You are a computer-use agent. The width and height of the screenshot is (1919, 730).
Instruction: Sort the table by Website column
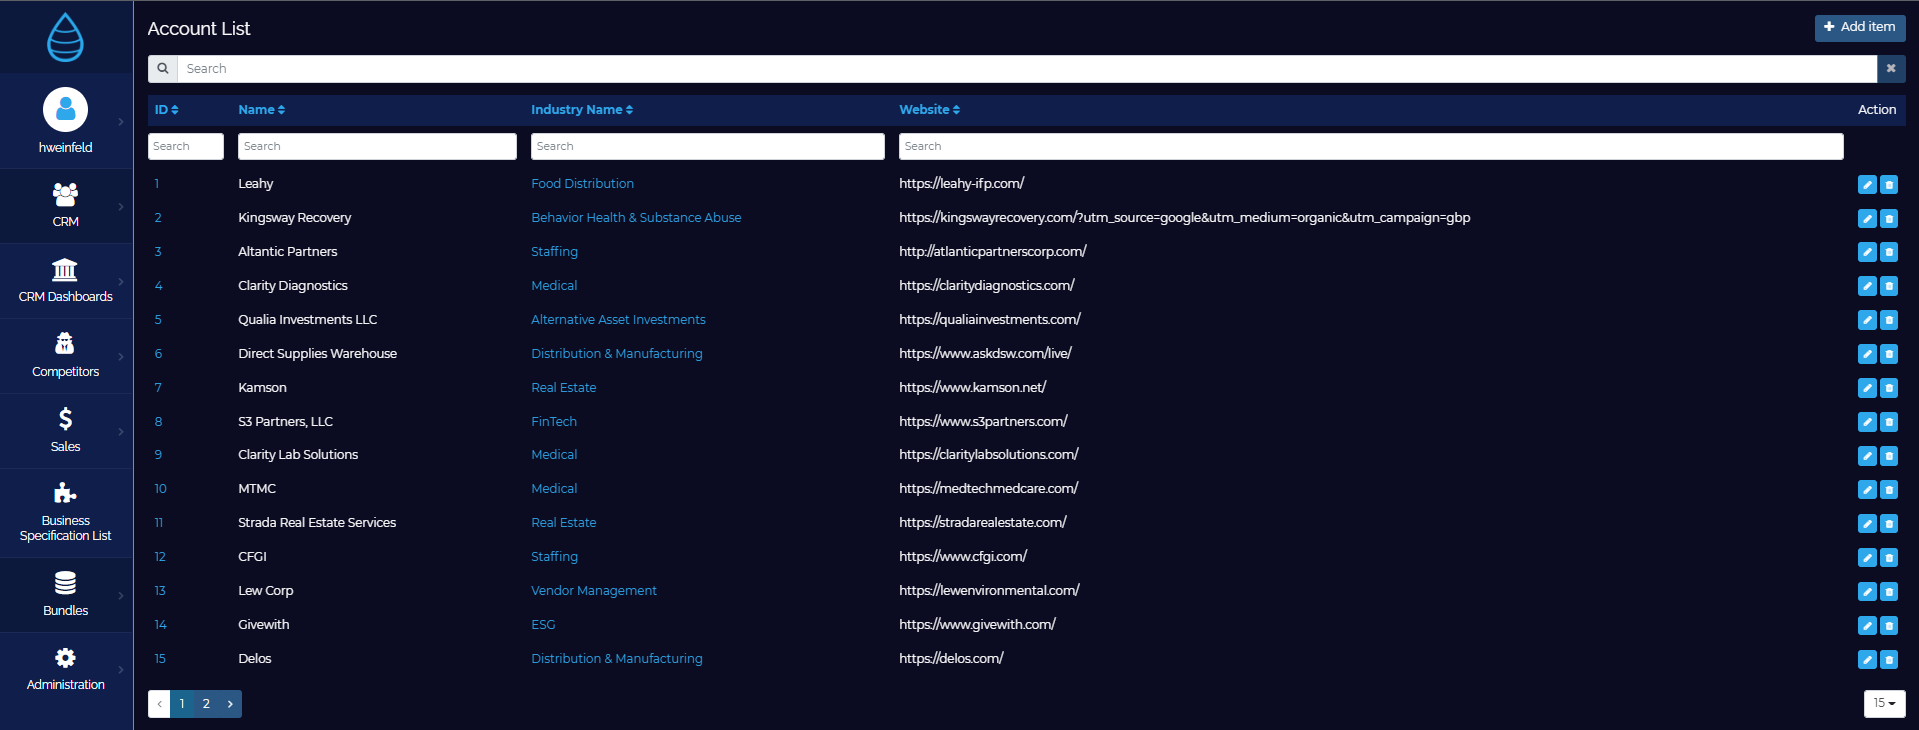click(929, 110)
